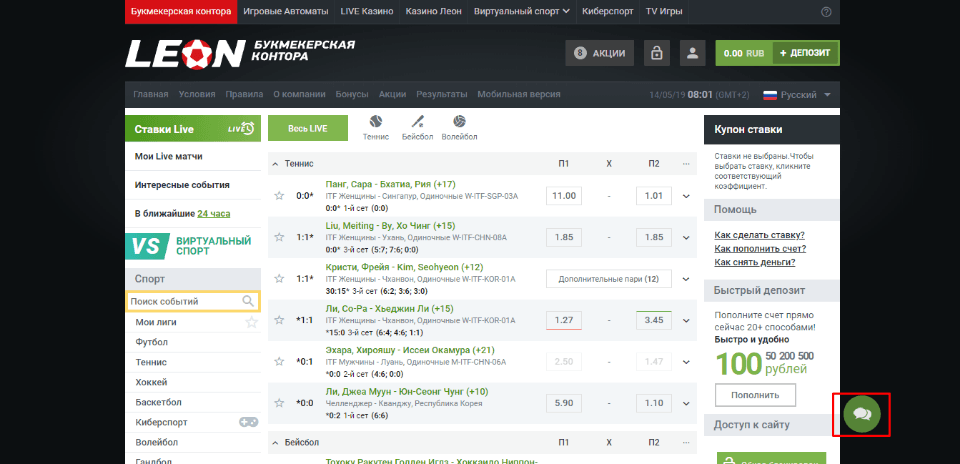
Task: Click the help question mark icon
Action: [826, 12]
